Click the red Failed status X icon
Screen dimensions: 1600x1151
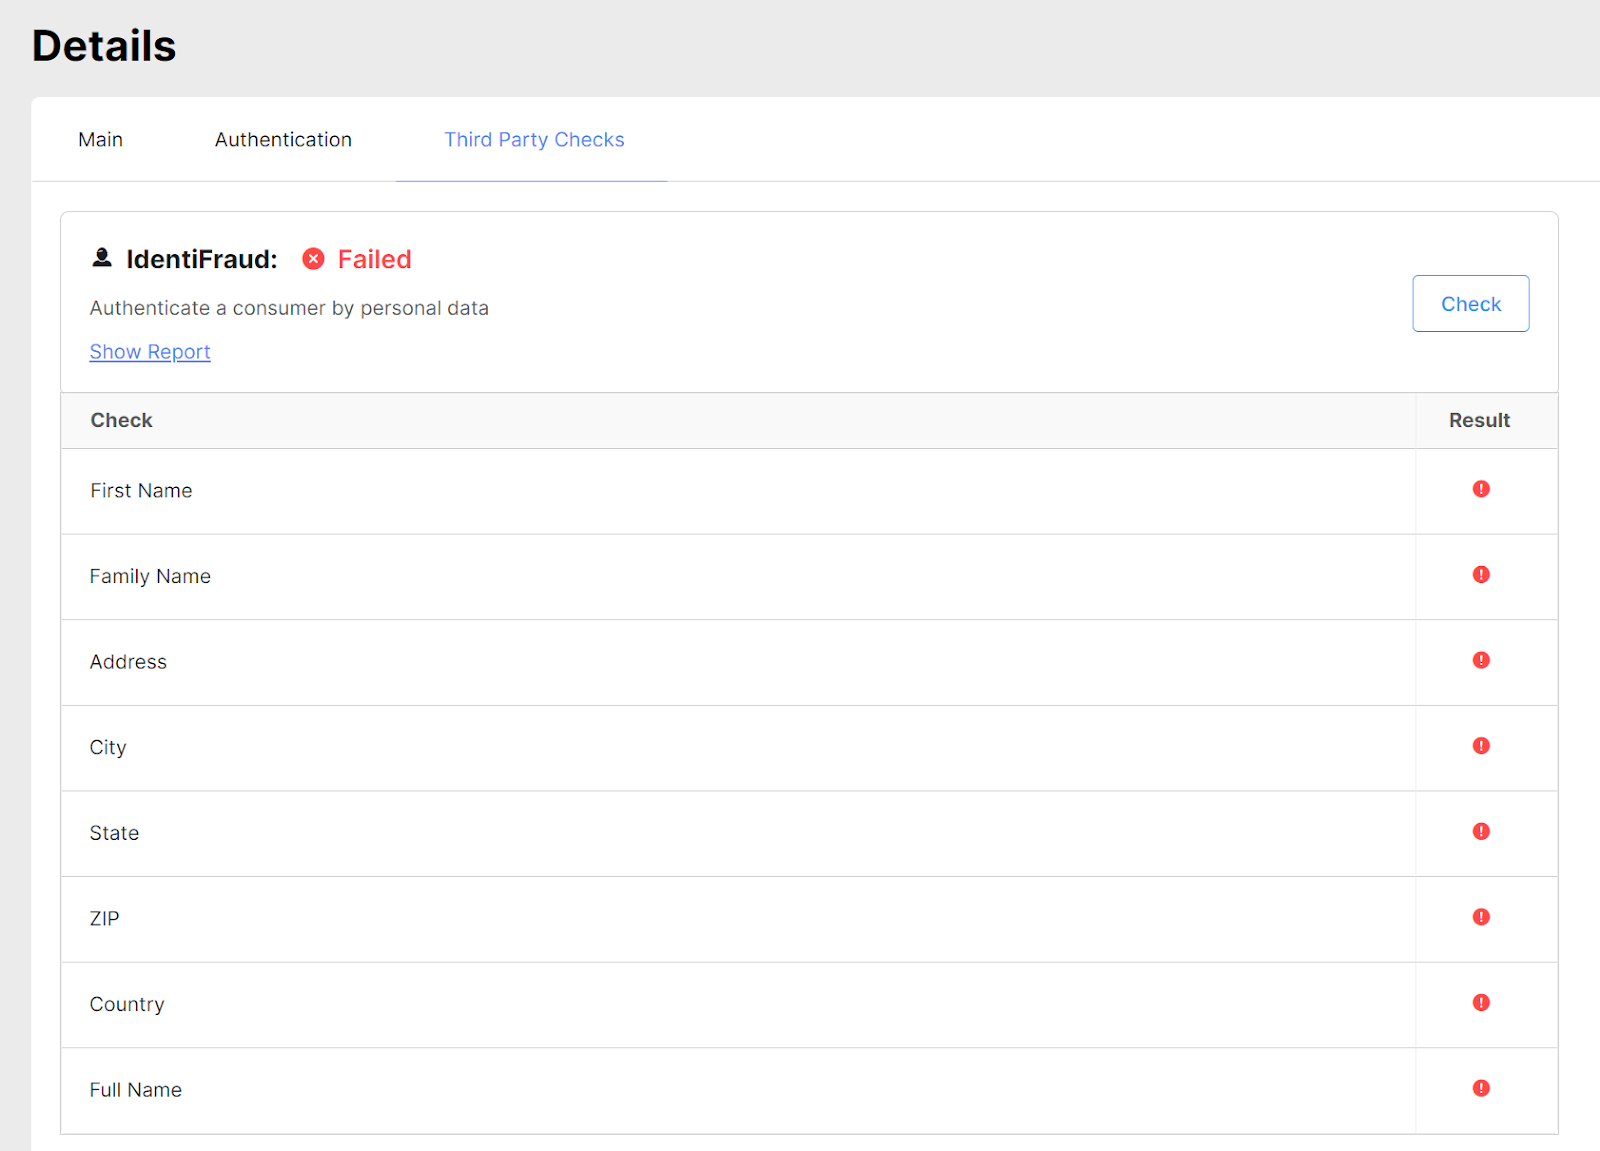(314, 259)
